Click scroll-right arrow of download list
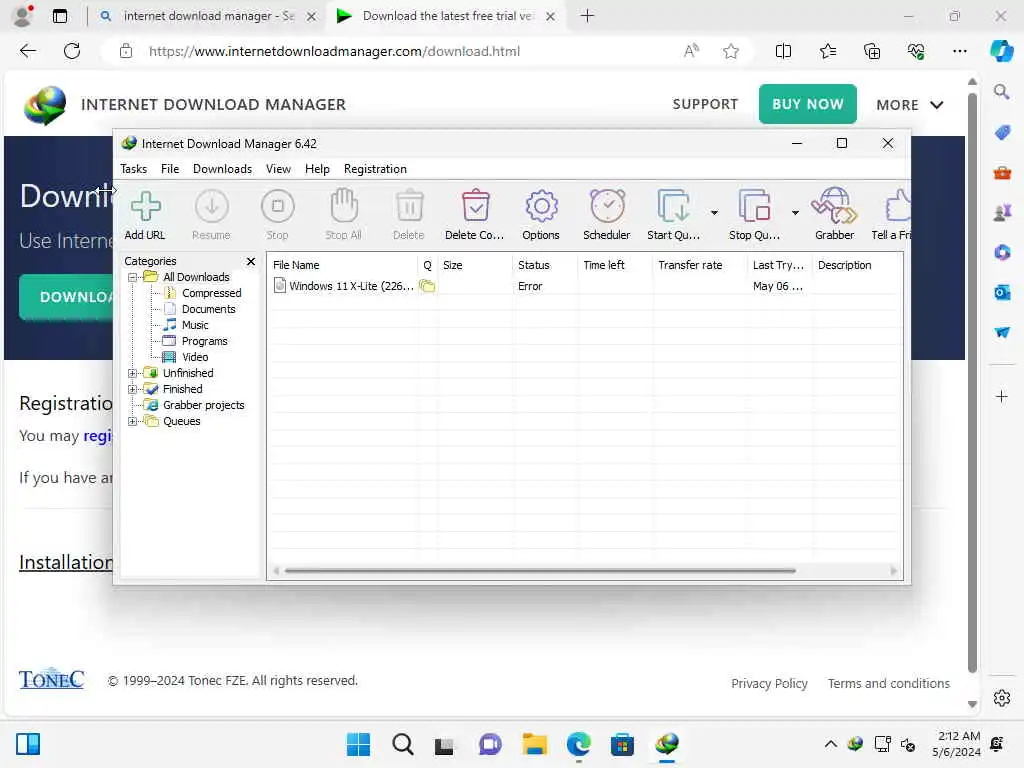Viewport: 1024px width, 768px height. (x=894, y=571)
